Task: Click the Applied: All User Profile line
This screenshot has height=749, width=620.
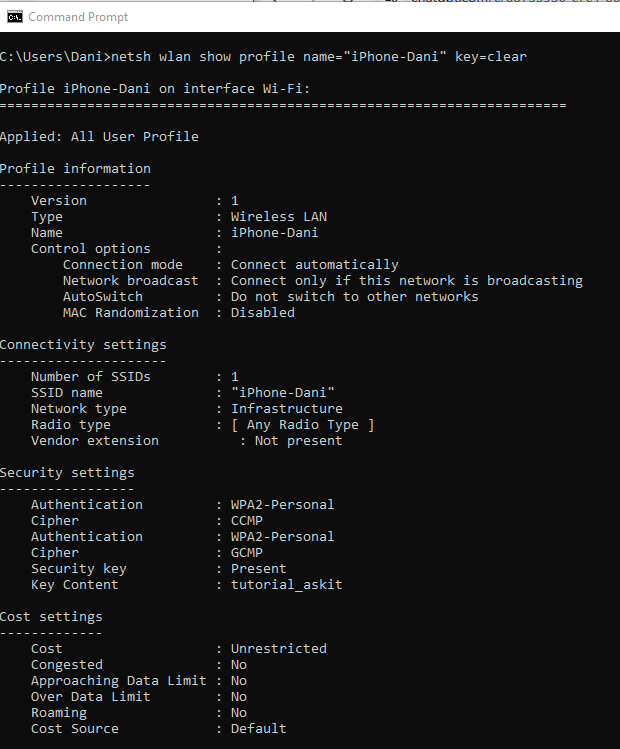Action: coord(99,137)
